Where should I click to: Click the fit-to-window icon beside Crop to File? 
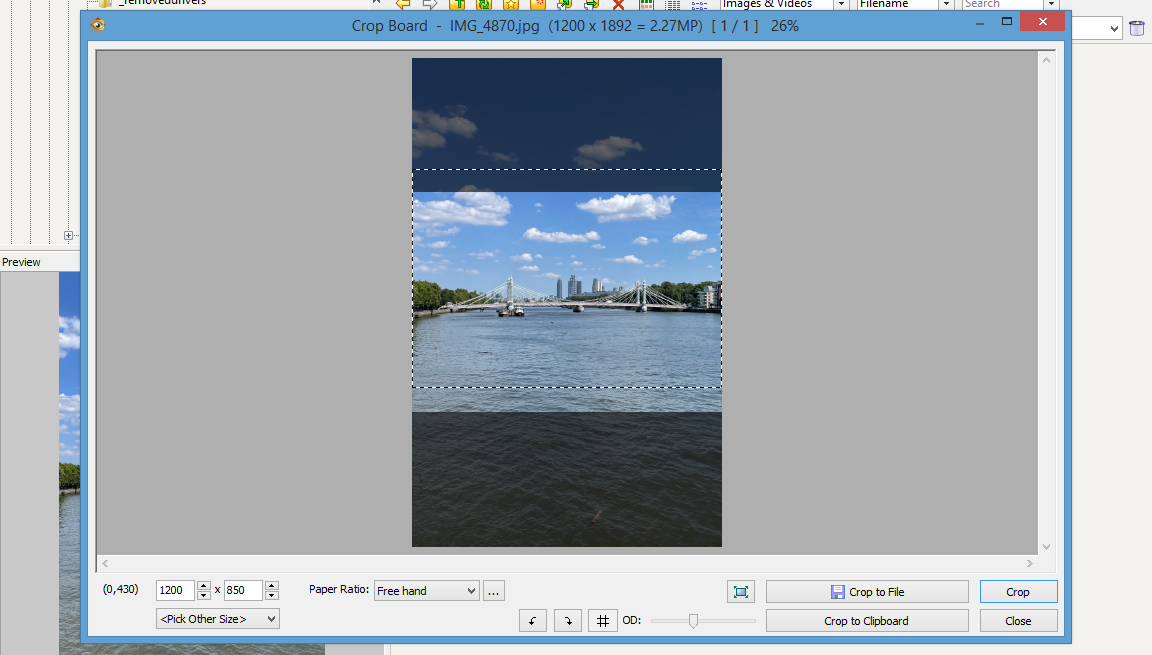coord(741,592)
